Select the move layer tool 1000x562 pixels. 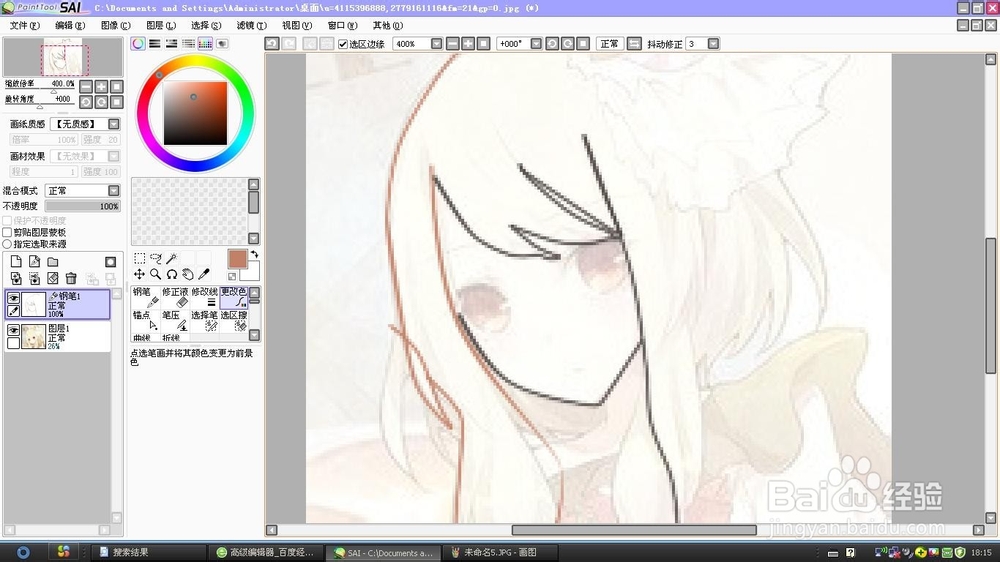pos(139,274)
